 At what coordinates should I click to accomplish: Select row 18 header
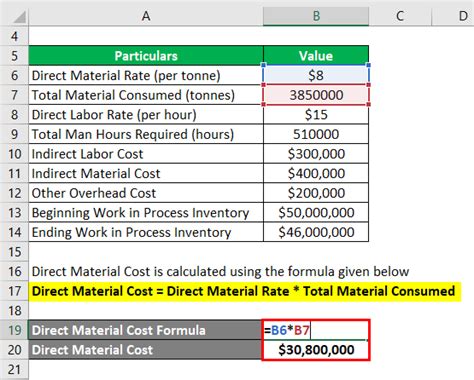[x=14, y=311]
